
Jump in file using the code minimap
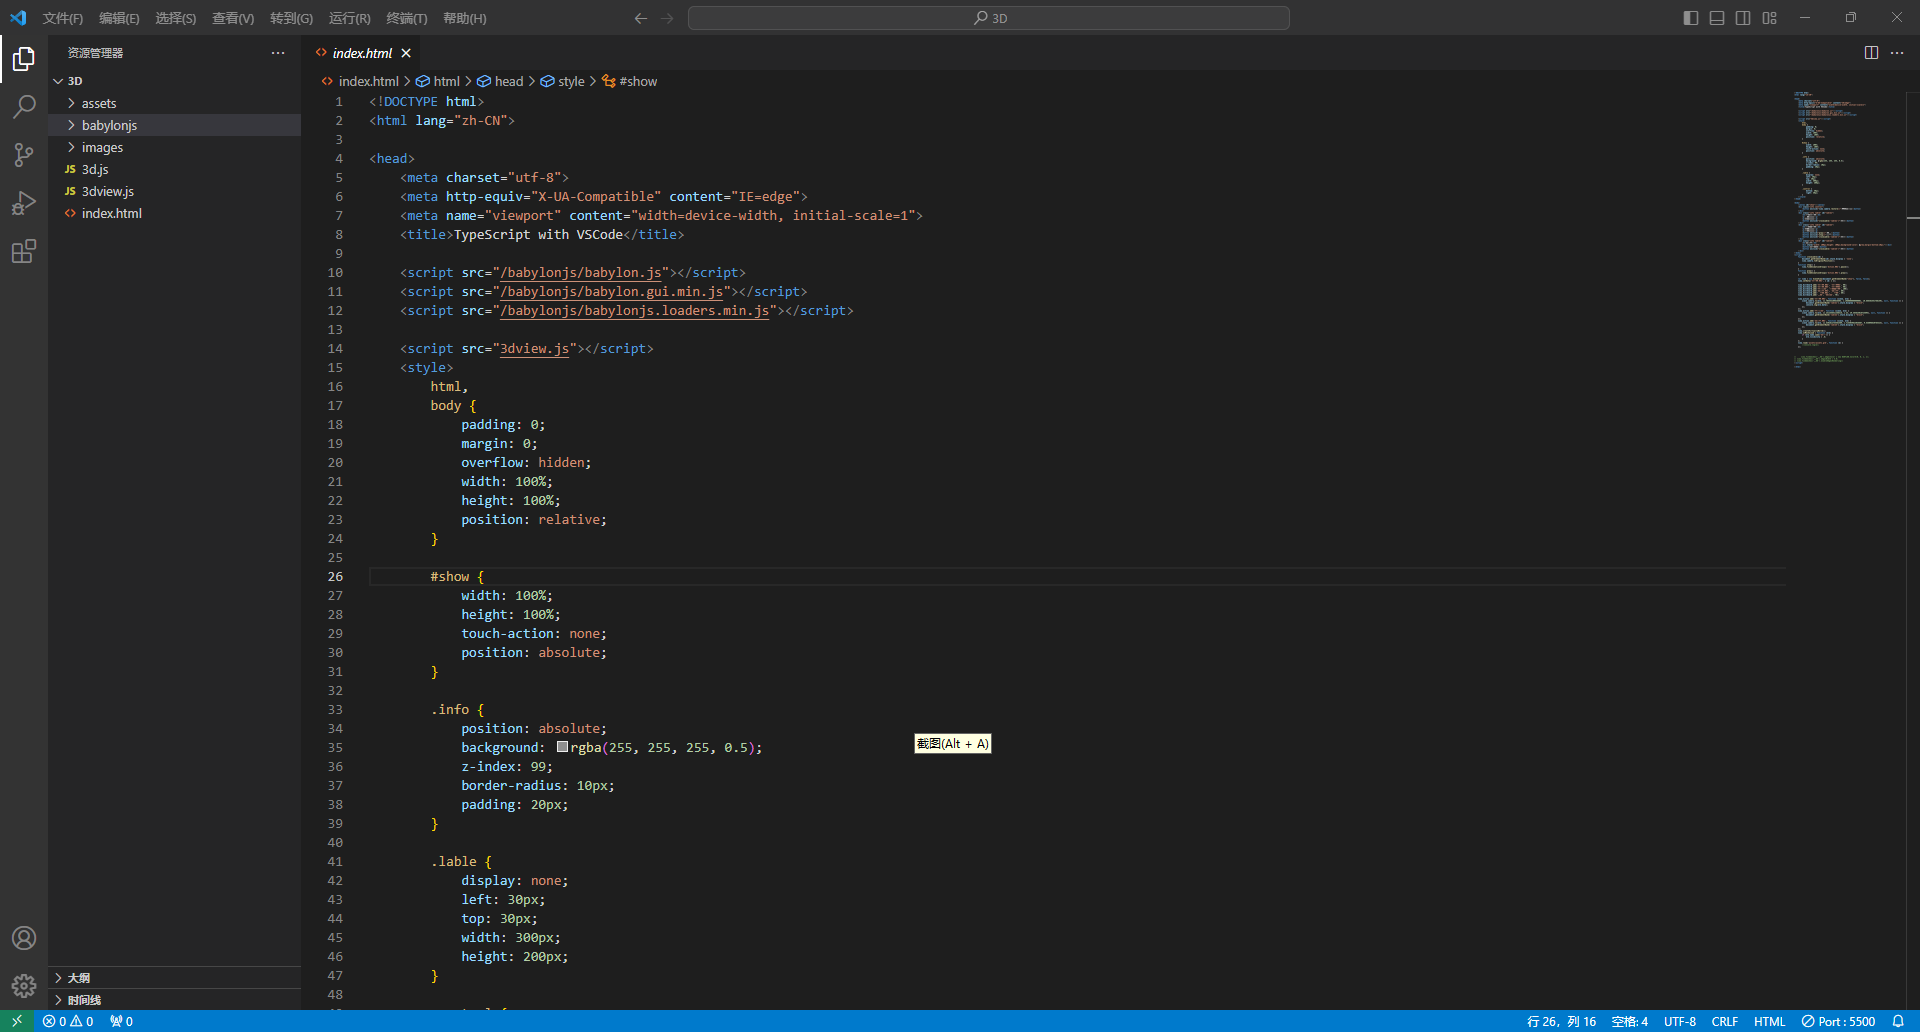1848,230
